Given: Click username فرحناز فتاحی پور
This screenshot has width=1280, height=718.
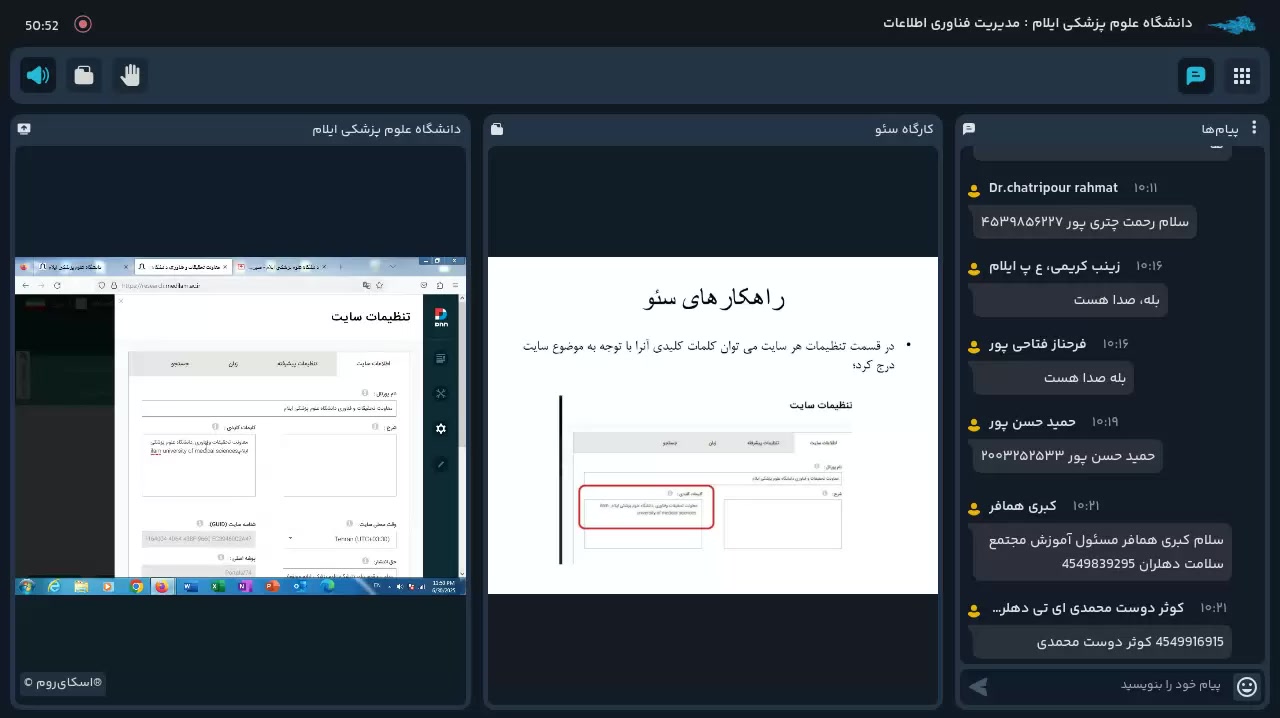Looking at the screenshot, I should (x=1037, y=344).
